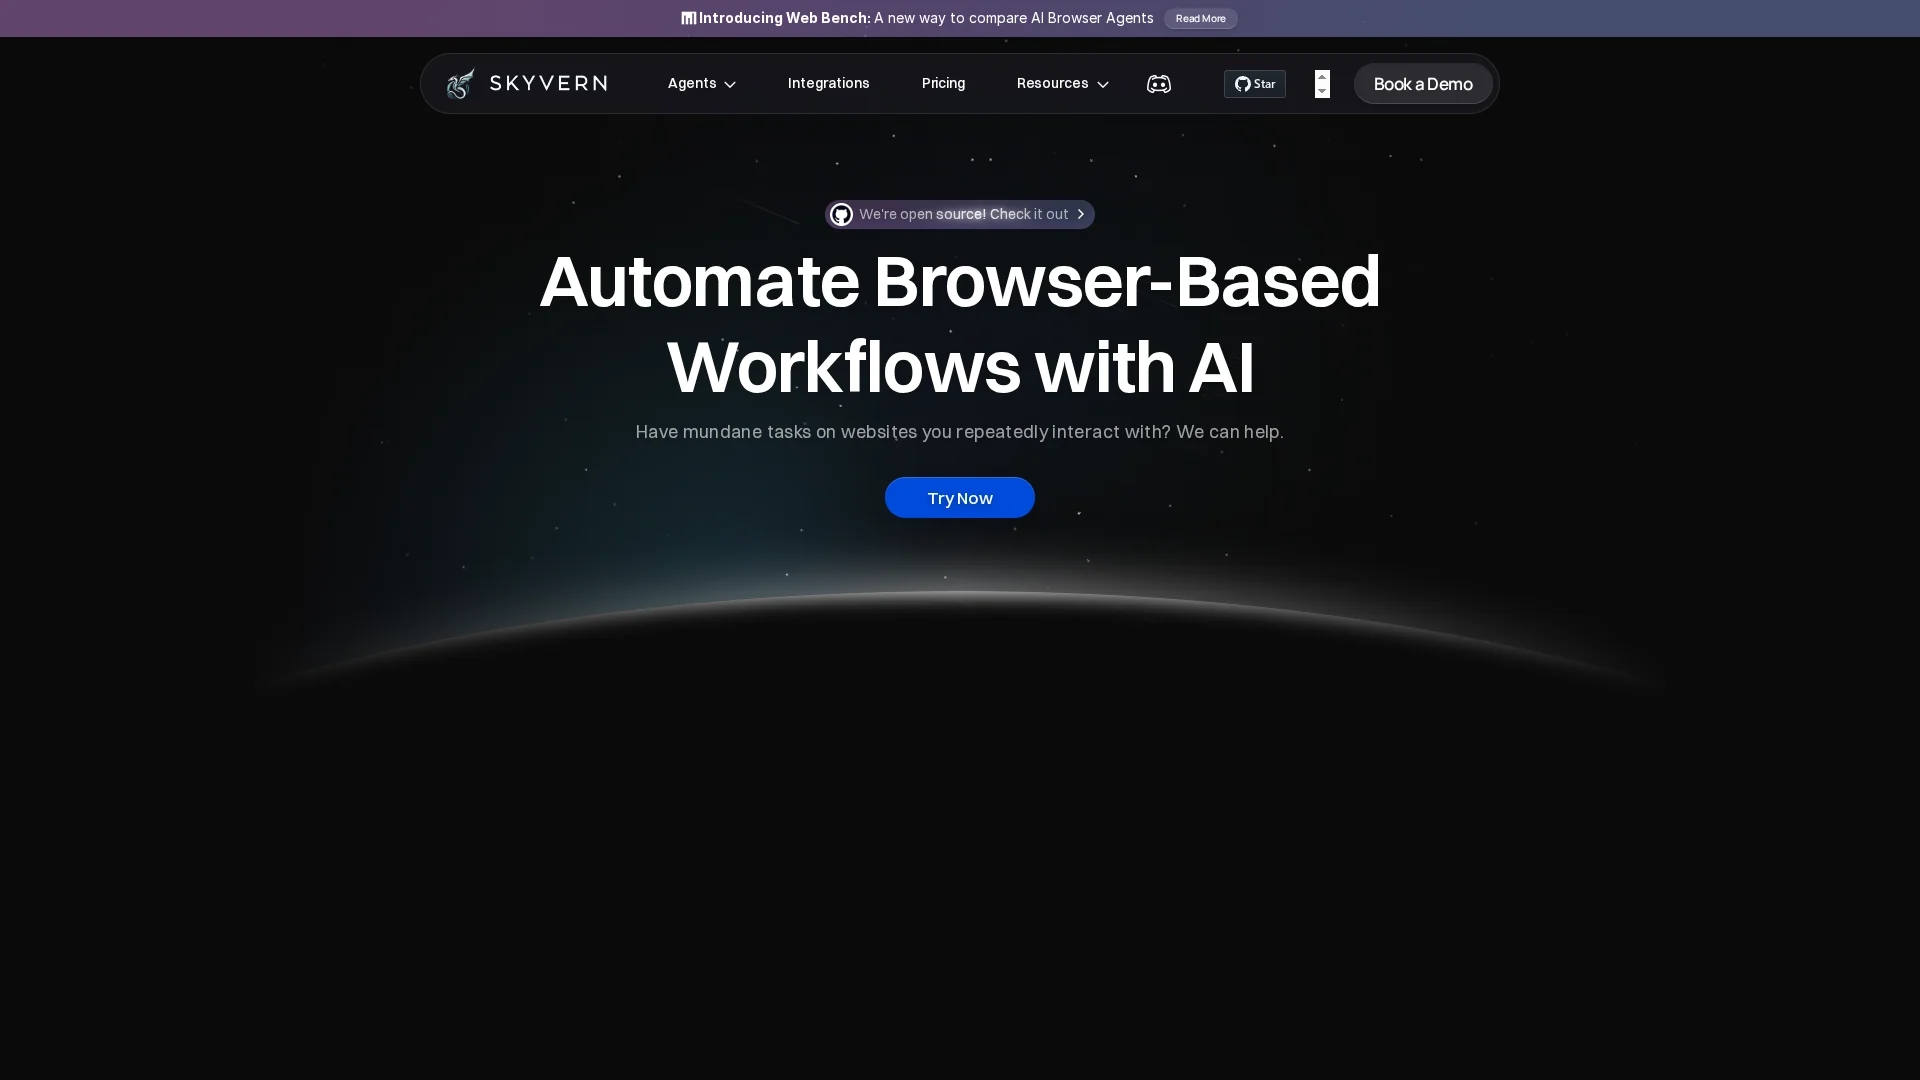The image size is (1920, 1080).
Task: Expand the Agents dropdown menu
Action: point(702,83)
